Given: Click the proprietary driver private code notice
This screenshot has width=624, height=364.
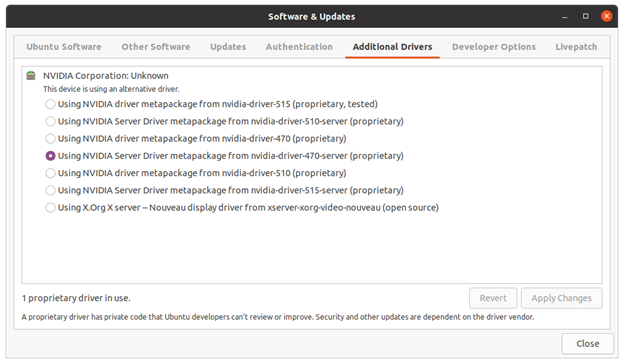Looking at the screenshot, I should click(278, 317).
